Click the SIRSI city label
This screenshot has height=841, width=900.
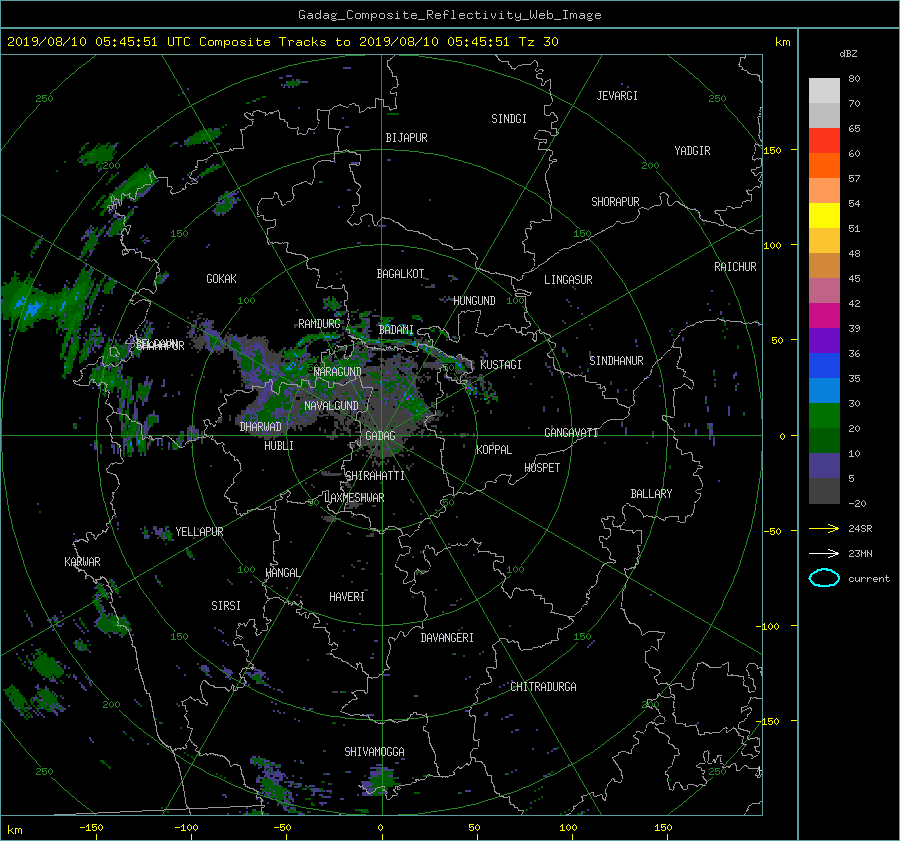tap(226, 606)
